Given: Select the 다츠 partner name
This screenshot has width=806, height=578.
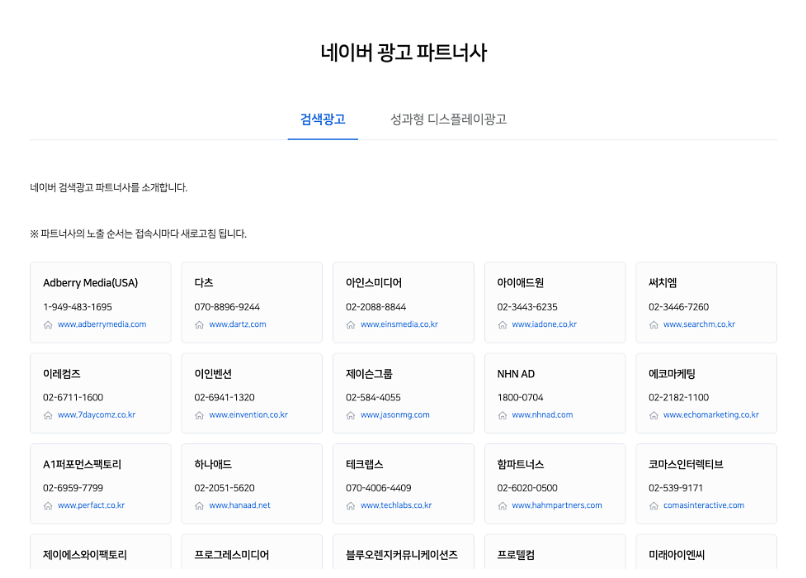Looking at the screenshot, I should (204, 283).
